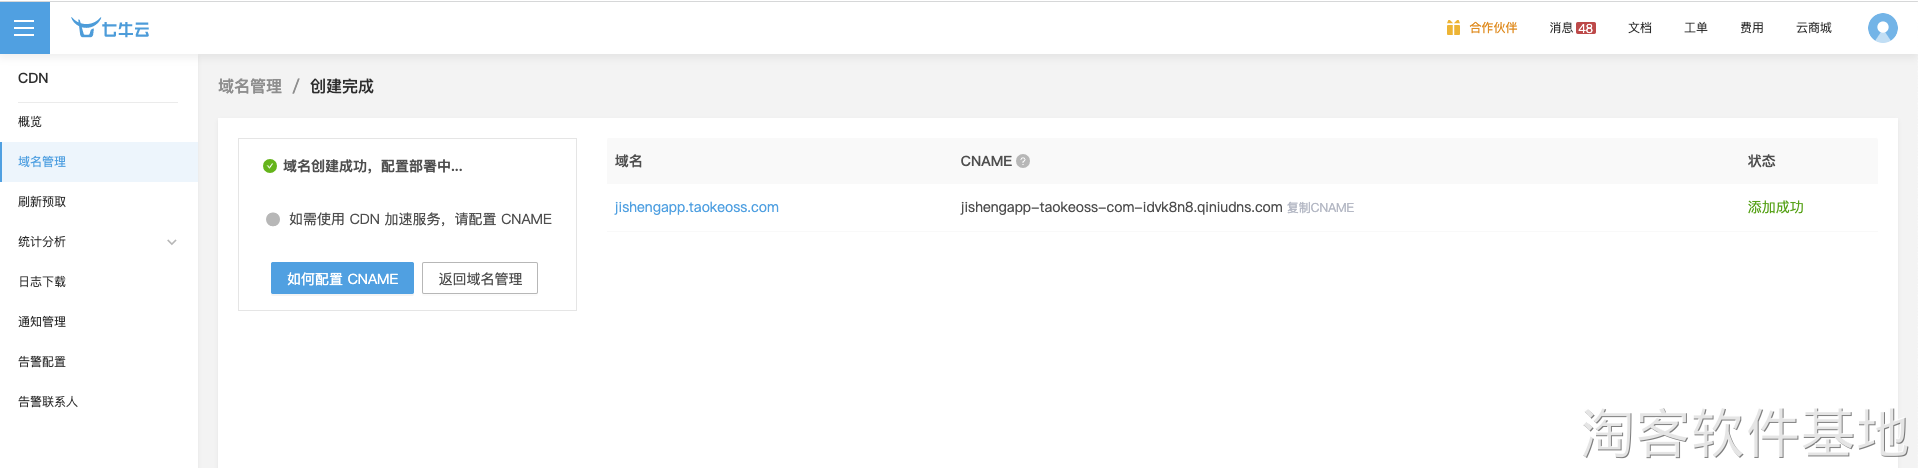Click the green success check icon

pos(269,166)
